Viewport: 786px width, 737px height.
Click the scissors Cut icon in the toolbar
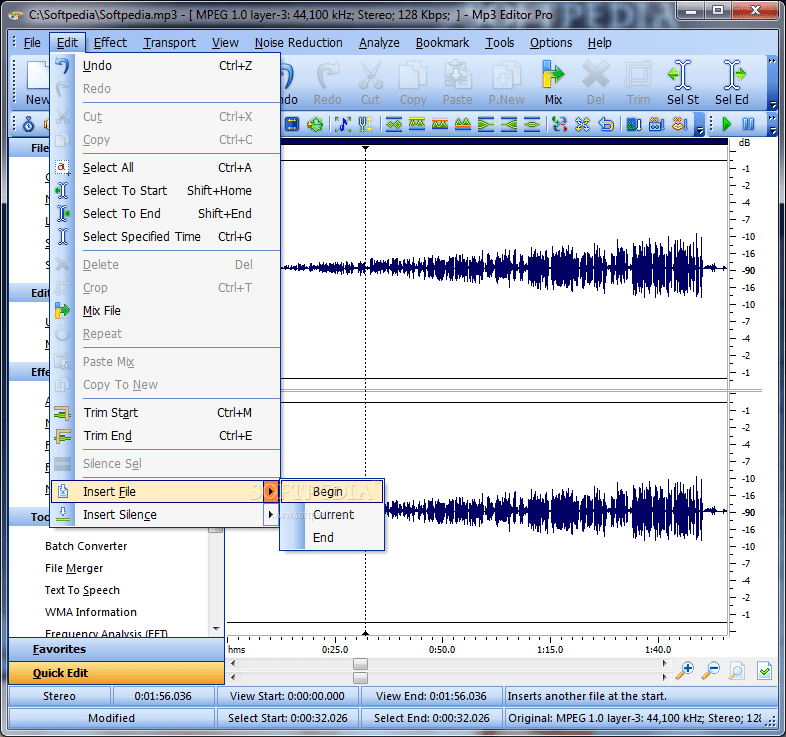point(370,82)
